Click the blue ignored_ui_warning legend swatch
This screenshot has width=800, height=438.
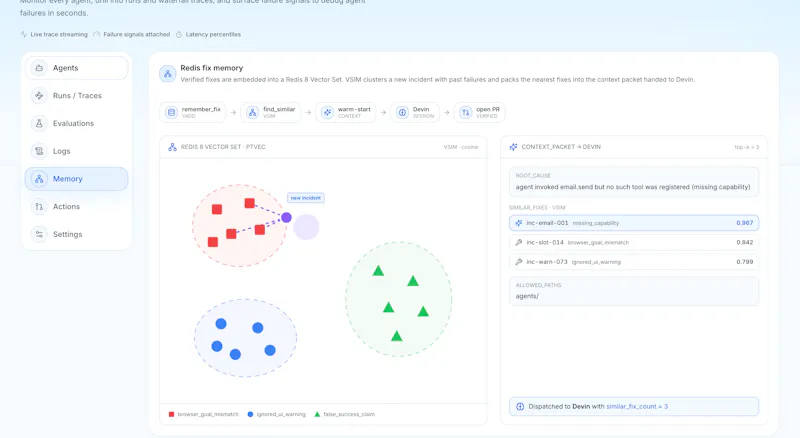(250, 415)
